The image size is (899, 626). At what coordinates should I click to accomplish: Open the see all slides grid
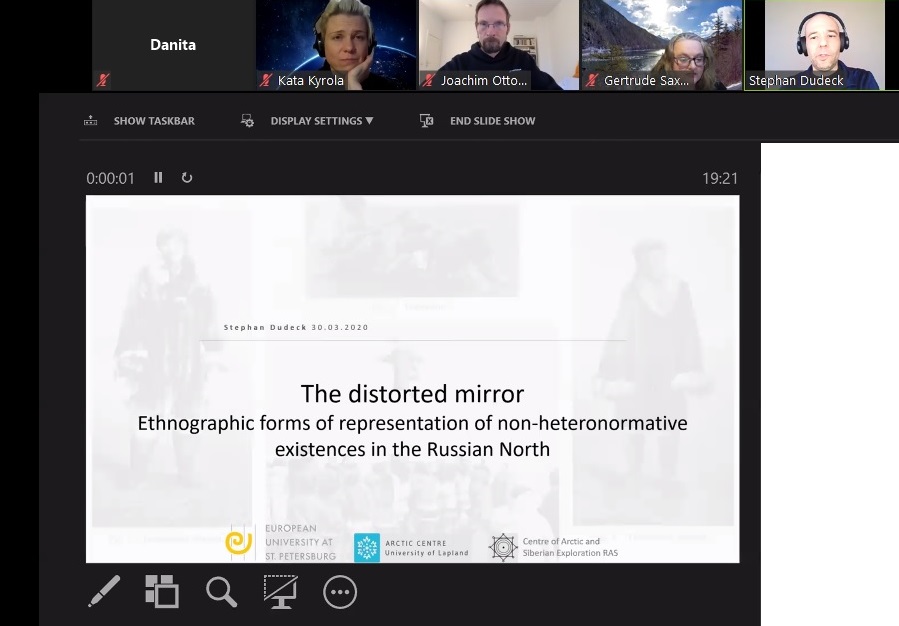(x=161, y=592)
